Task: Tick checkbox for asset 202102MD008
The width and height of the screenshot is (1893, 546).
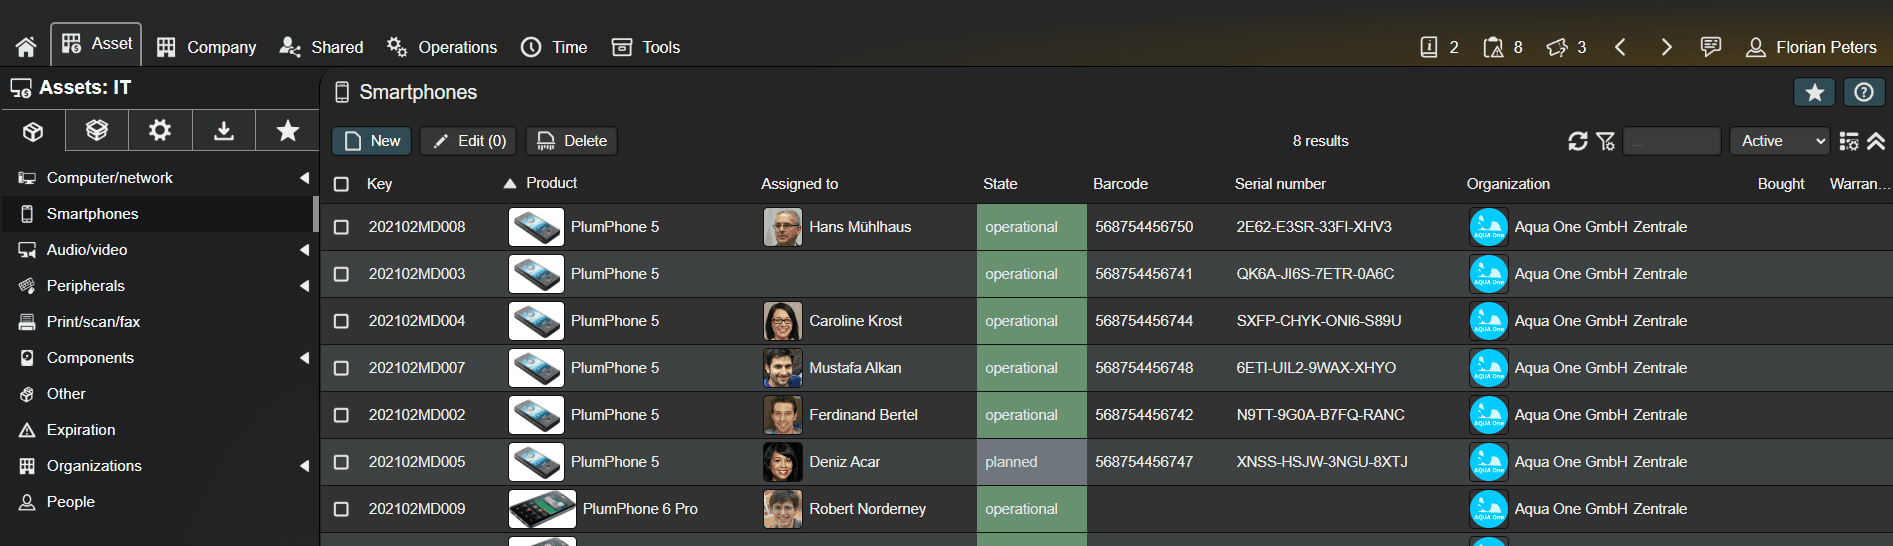Action: point(341,227)
